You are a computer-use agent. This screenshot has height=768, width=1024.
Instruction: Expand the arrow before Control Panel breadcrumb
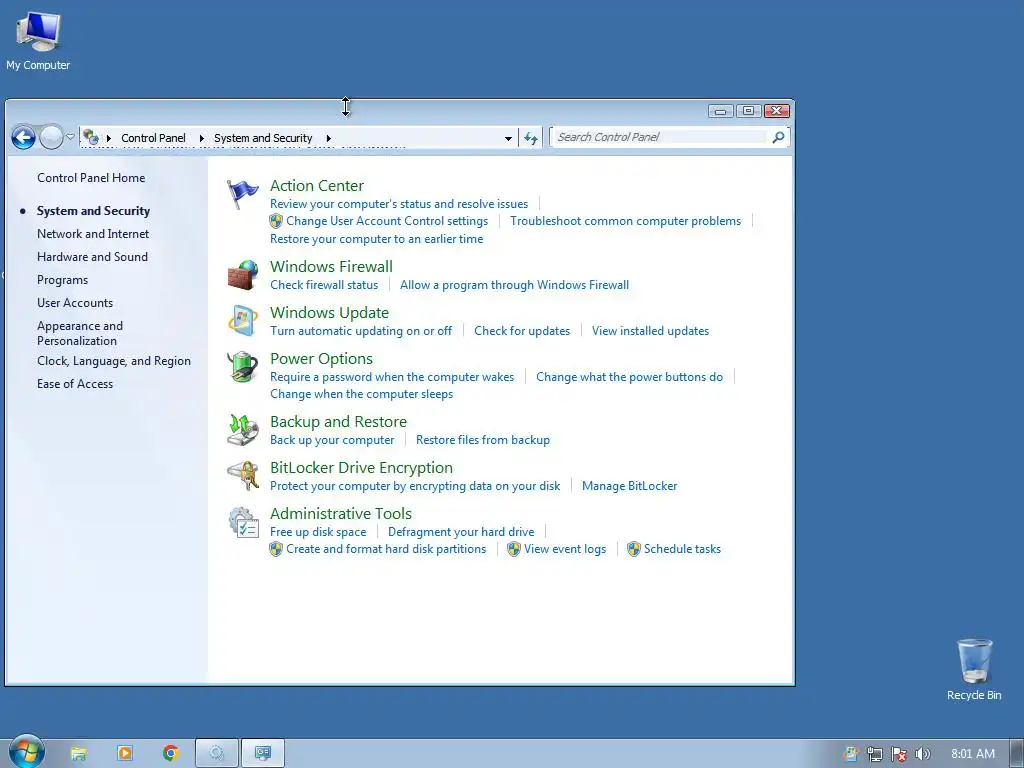pos(108,138)
